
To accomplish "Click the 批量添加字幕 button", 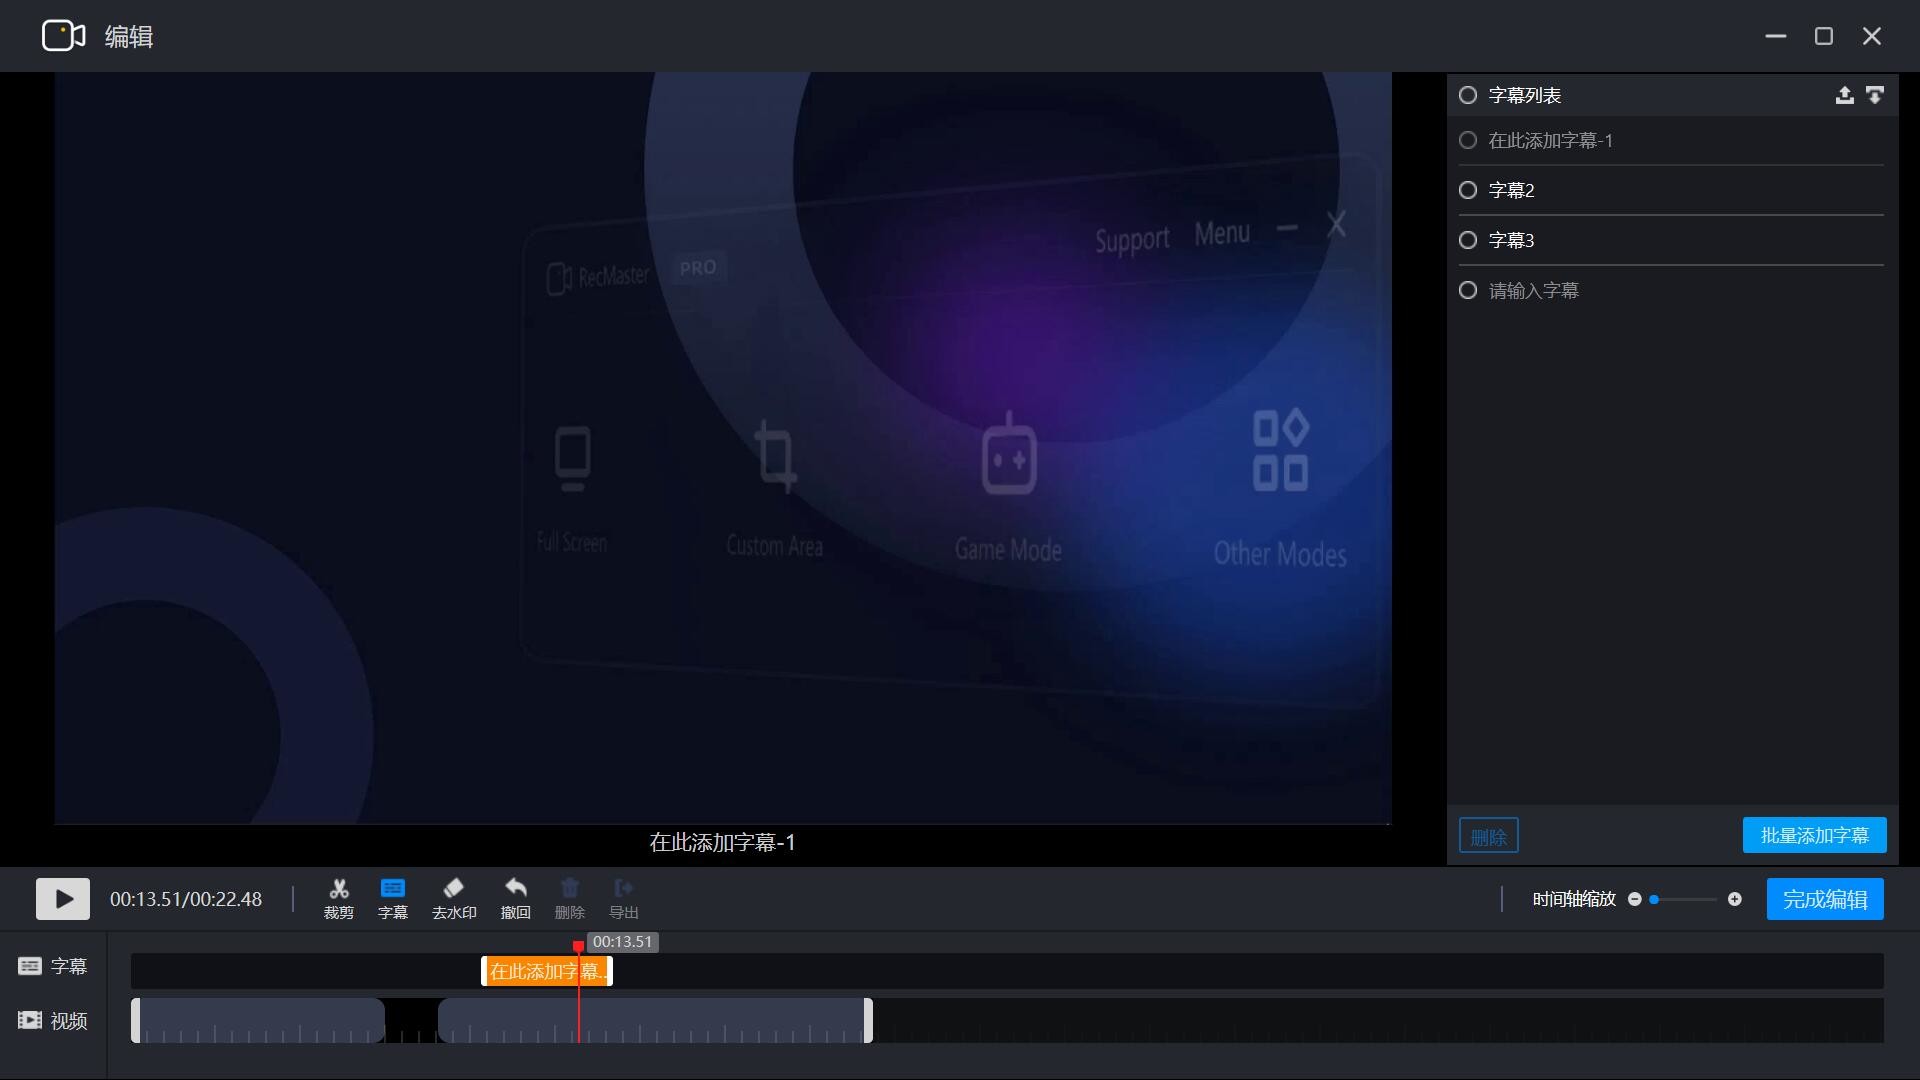I will coord(1814,835).
